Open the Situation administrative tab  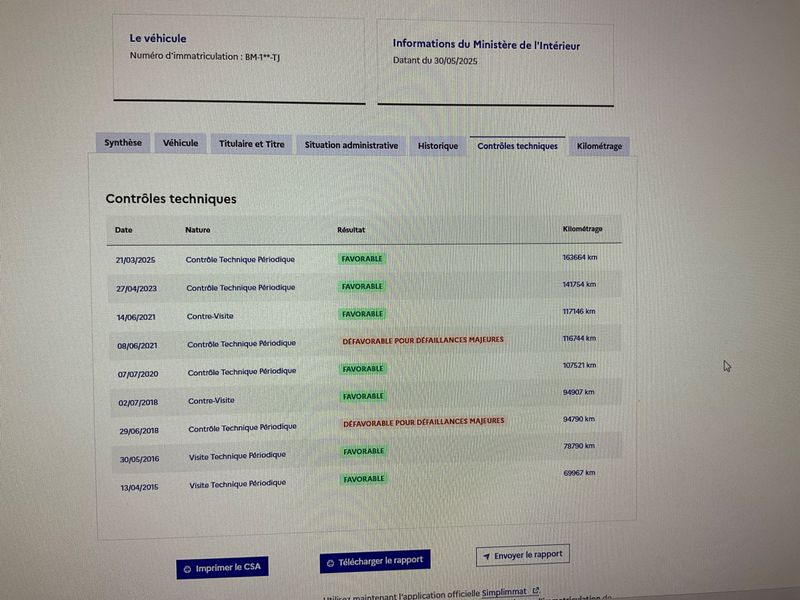[351, 145]
